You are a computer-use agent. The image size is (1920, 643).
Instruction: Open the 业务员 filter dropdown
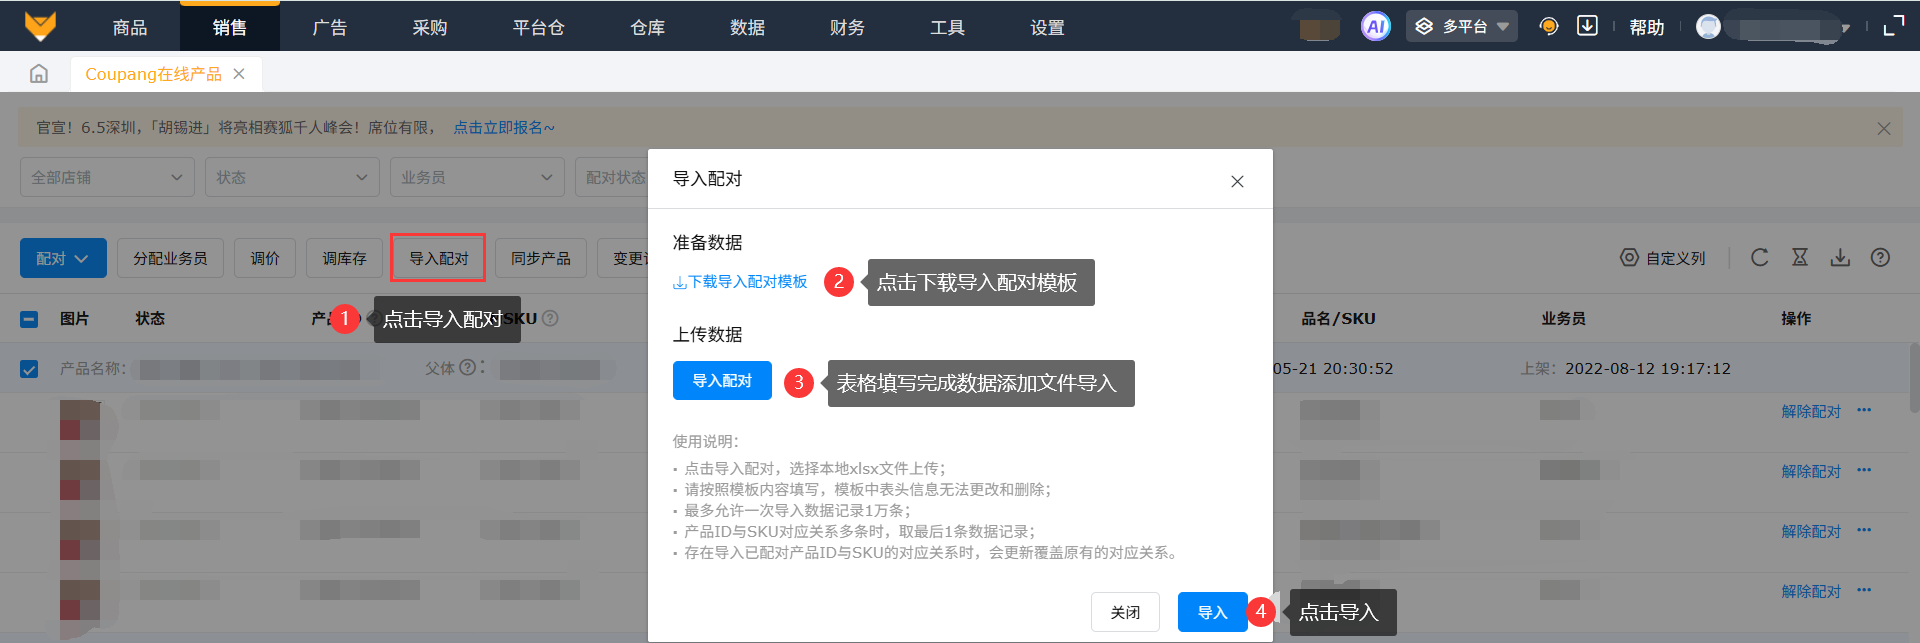477,177
